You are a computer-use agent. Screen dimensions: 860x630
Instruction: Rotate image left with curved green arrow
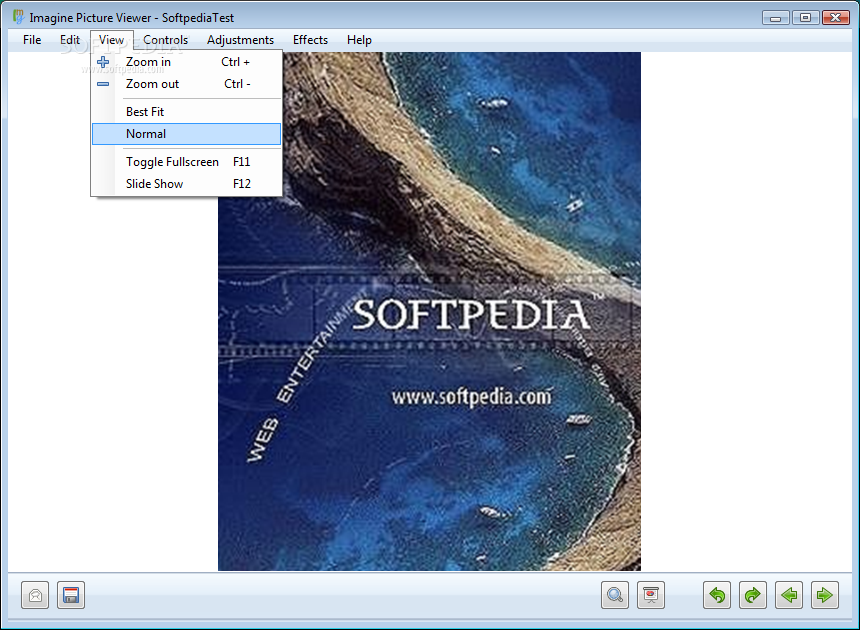coord(717,595)
